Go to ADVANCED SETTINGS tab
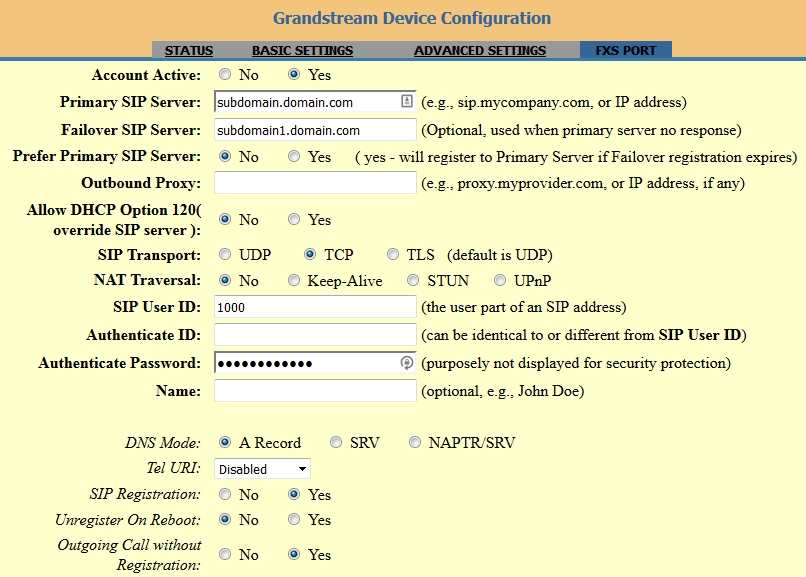Viewport: 806px width, 577px height. pyautogui.click(x=480, y=50)
